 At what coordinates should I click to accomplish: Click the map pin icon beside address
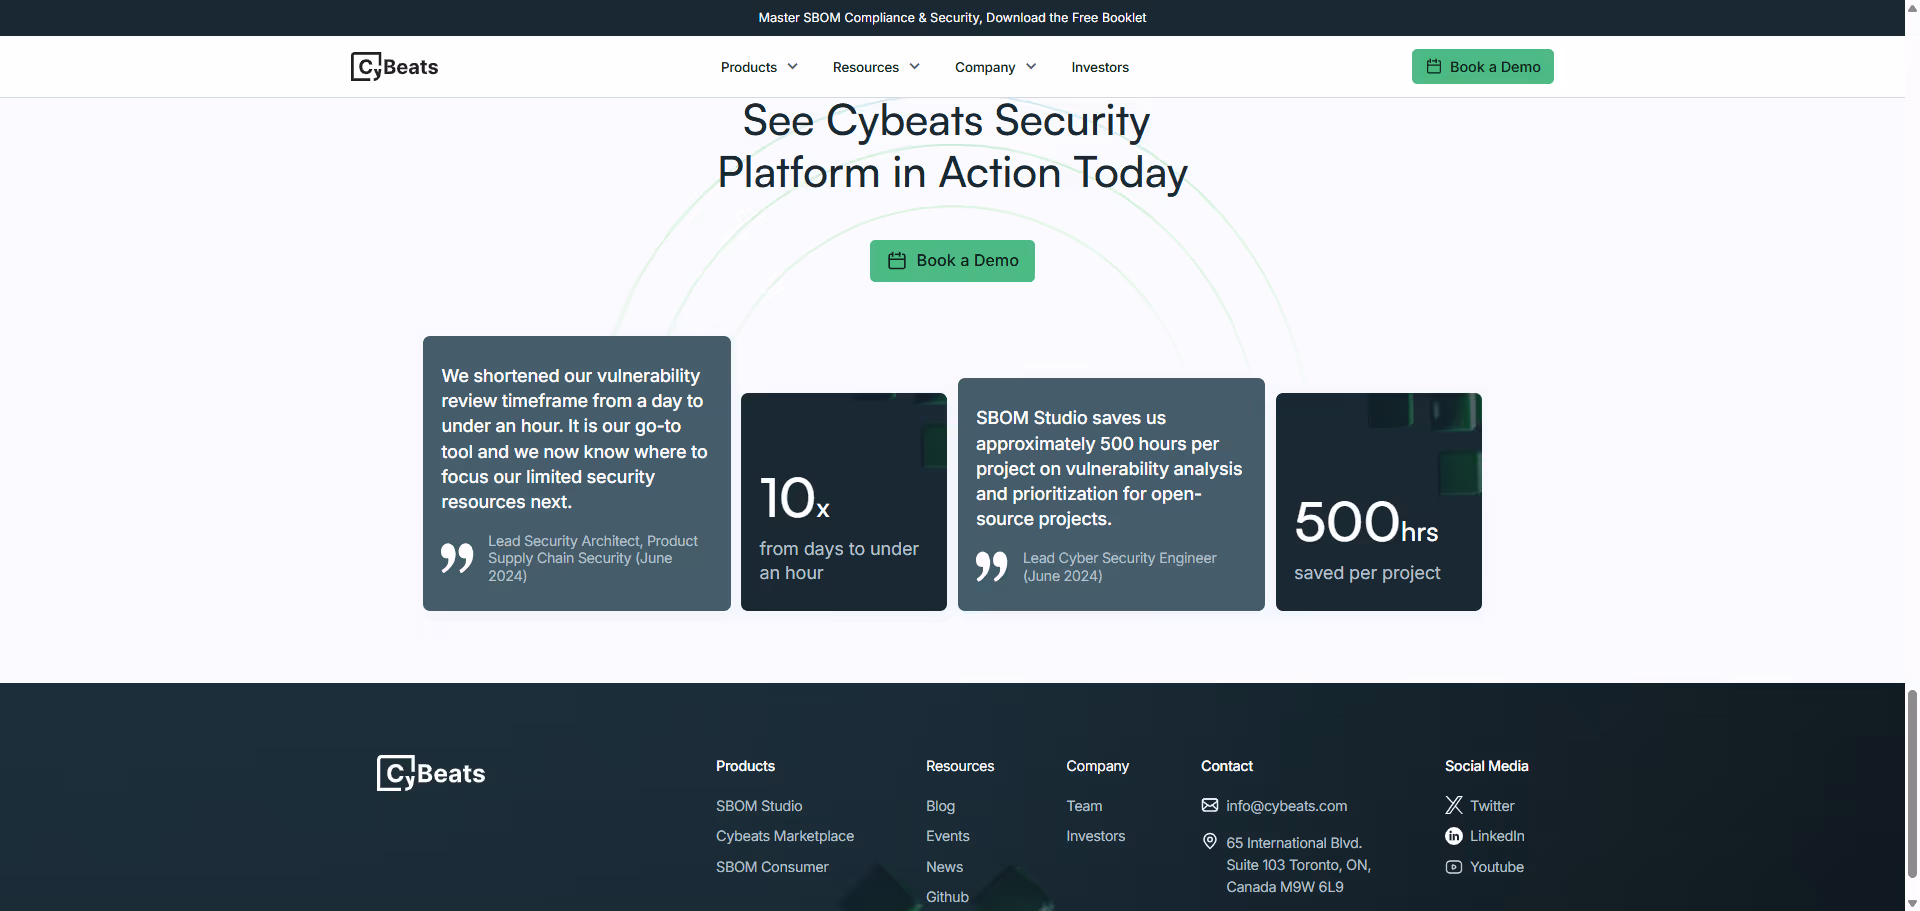point(1210,842)
